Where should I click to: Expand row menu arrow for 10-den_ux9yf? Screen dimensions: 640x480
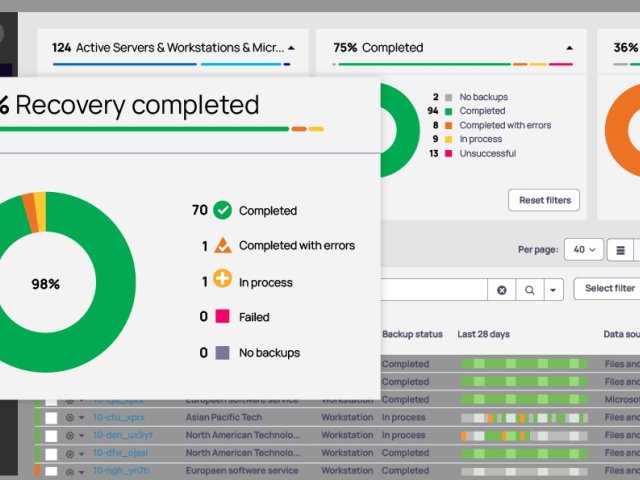coord(81,436)
